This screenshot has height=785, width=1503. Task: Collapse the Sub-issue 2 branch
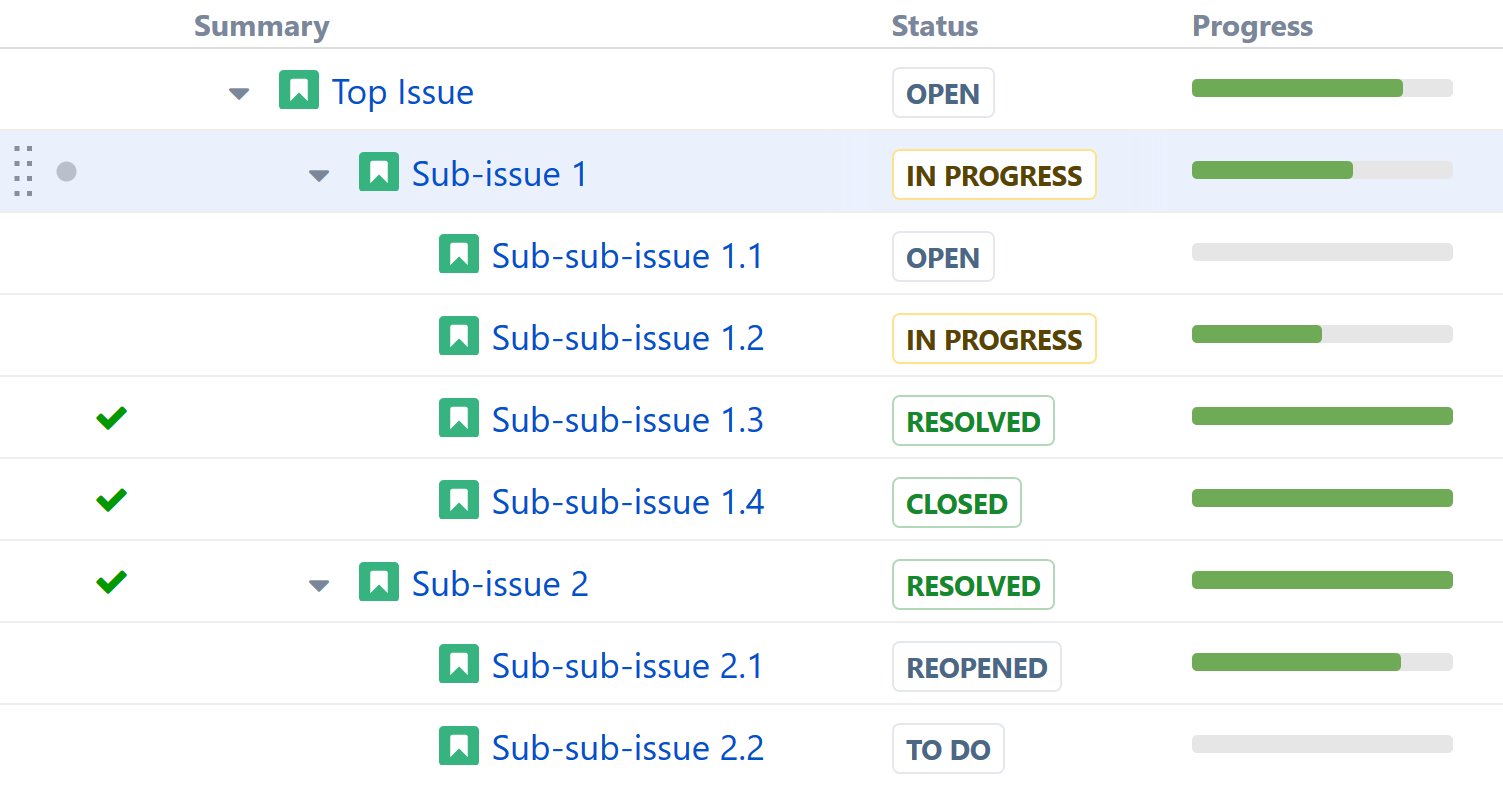tap(318, 584)
